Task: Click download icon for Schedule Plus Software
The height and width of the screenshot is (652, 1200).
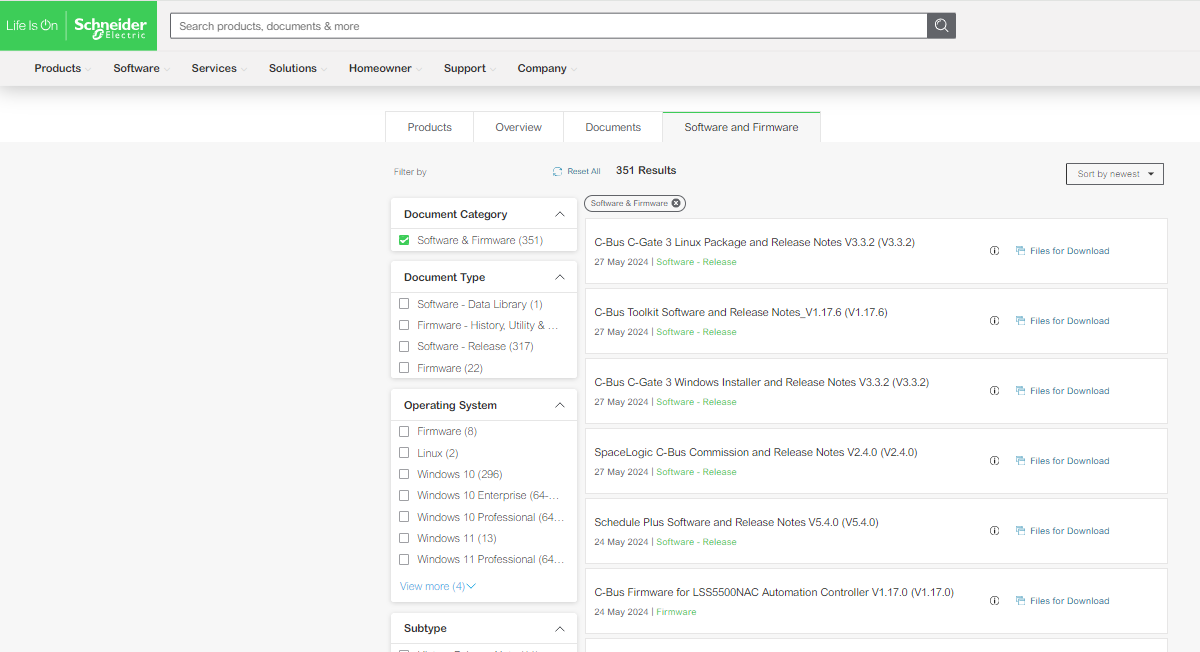Action: [x=1020, y=531]
